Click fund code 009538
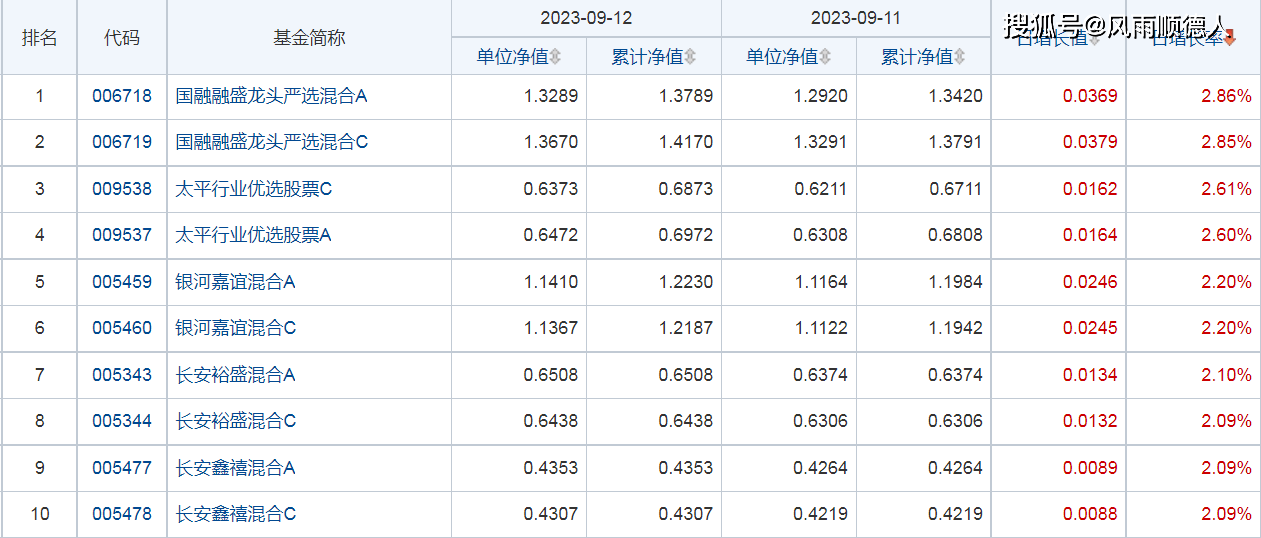 click(x=122, y=189)
